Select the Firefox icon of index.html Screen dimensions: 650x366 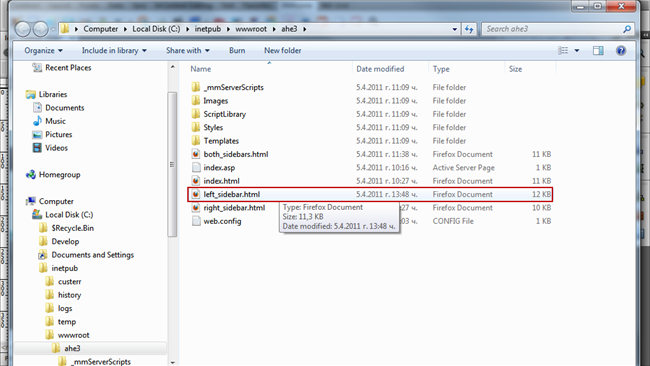[196, 181]
